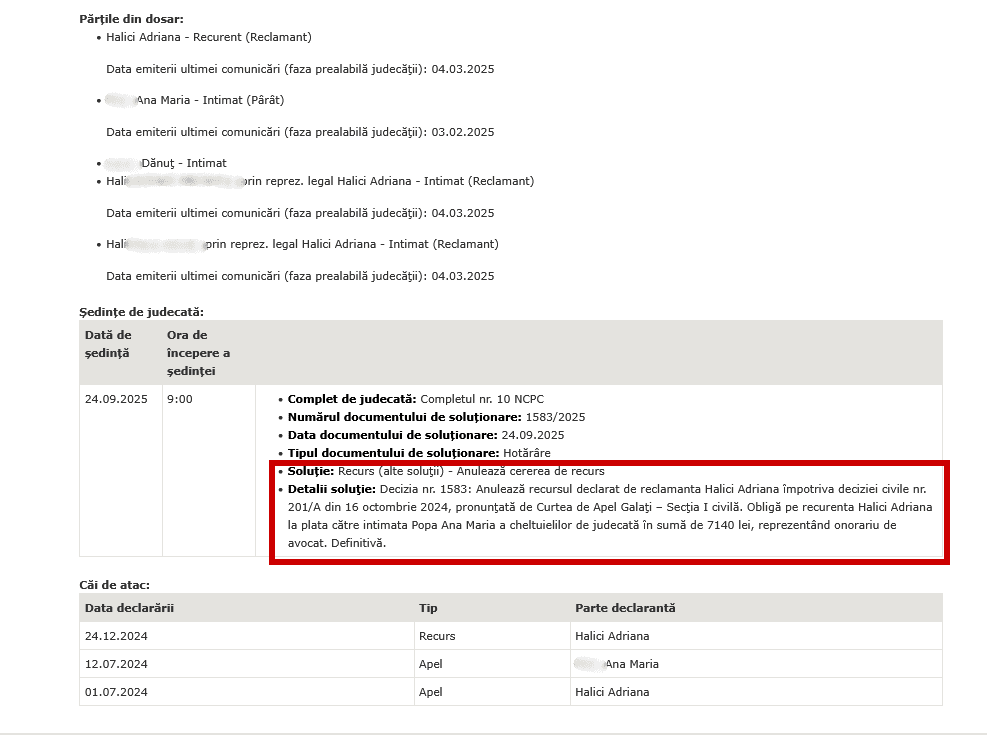Click the "Căi de atac" heading
This screenshot has width=987, height=735.
click(115, 584)
